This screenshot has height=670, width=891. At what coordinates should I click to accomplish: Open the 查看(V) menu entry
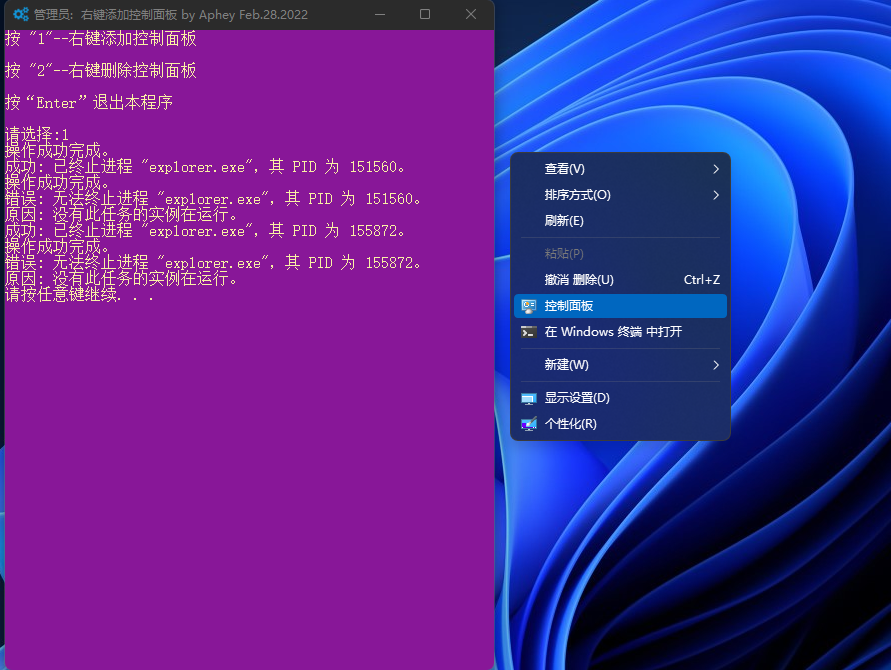point(565,169)
